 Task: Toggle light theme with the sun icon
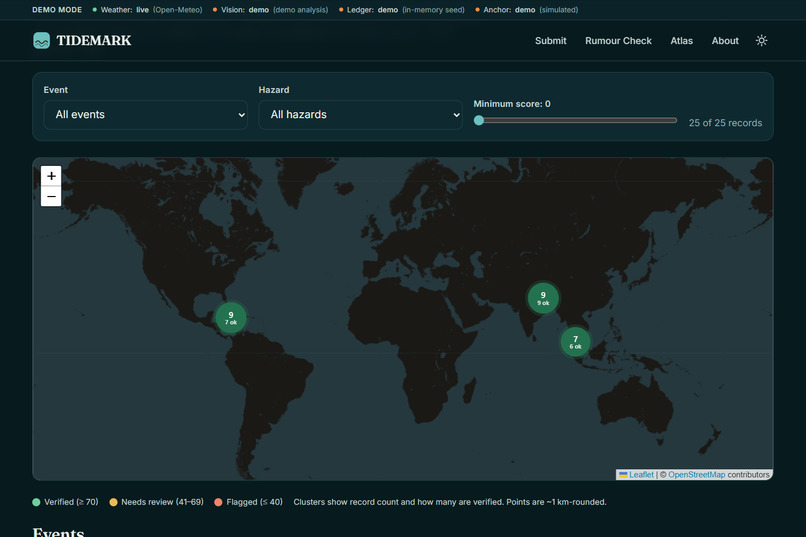(x=761, y=41)
